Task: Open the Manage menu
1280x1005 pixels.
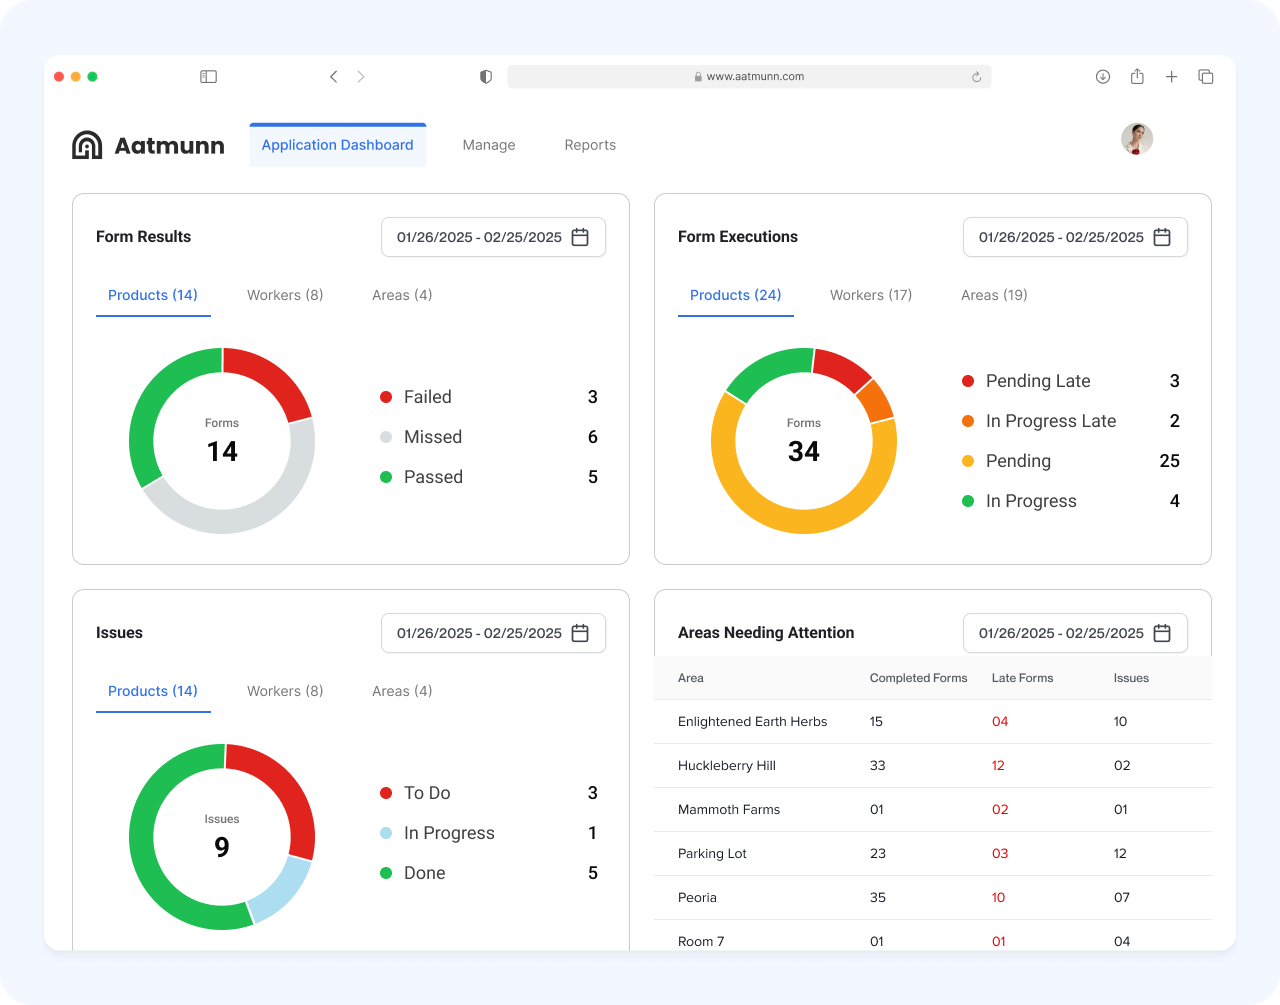Action: pyautogui.click(x=489, y=145)
